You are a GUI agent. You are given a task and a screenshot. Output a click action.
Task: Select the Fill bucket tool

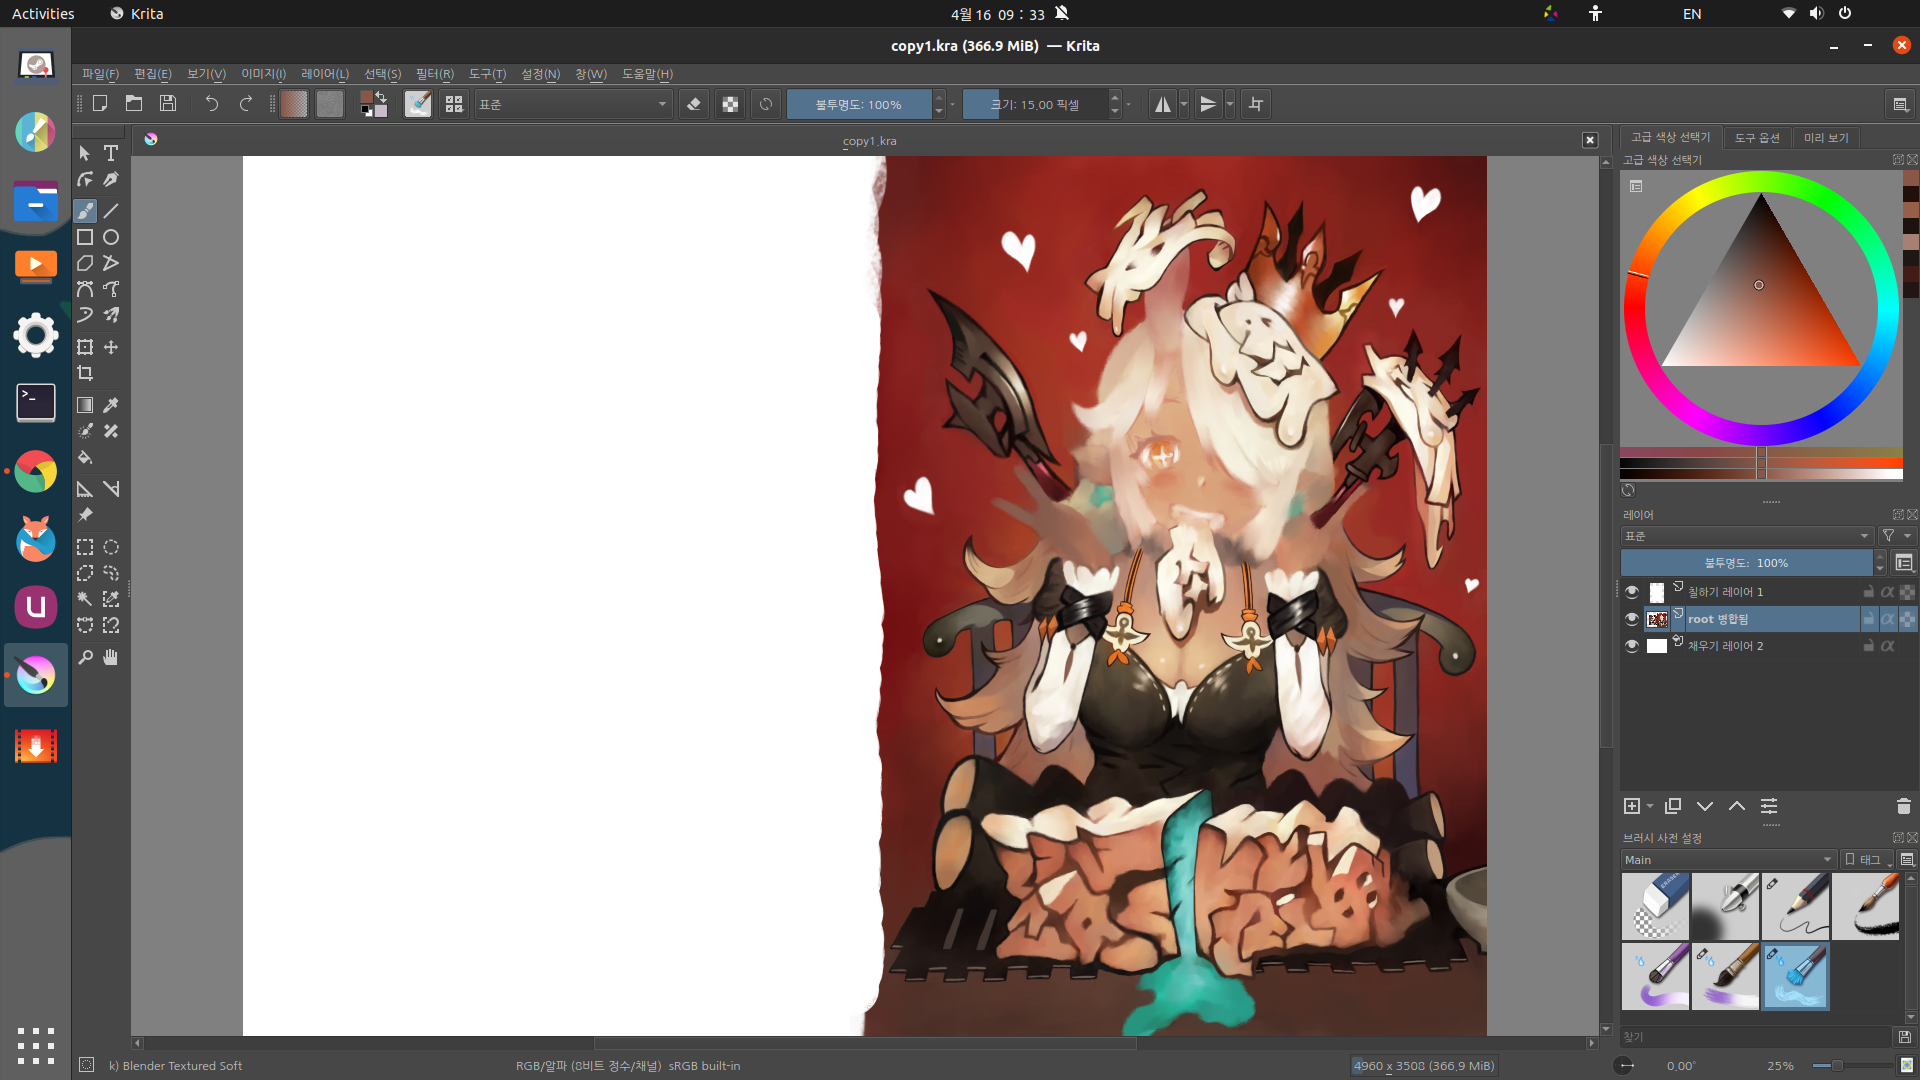tap(85, 458)
